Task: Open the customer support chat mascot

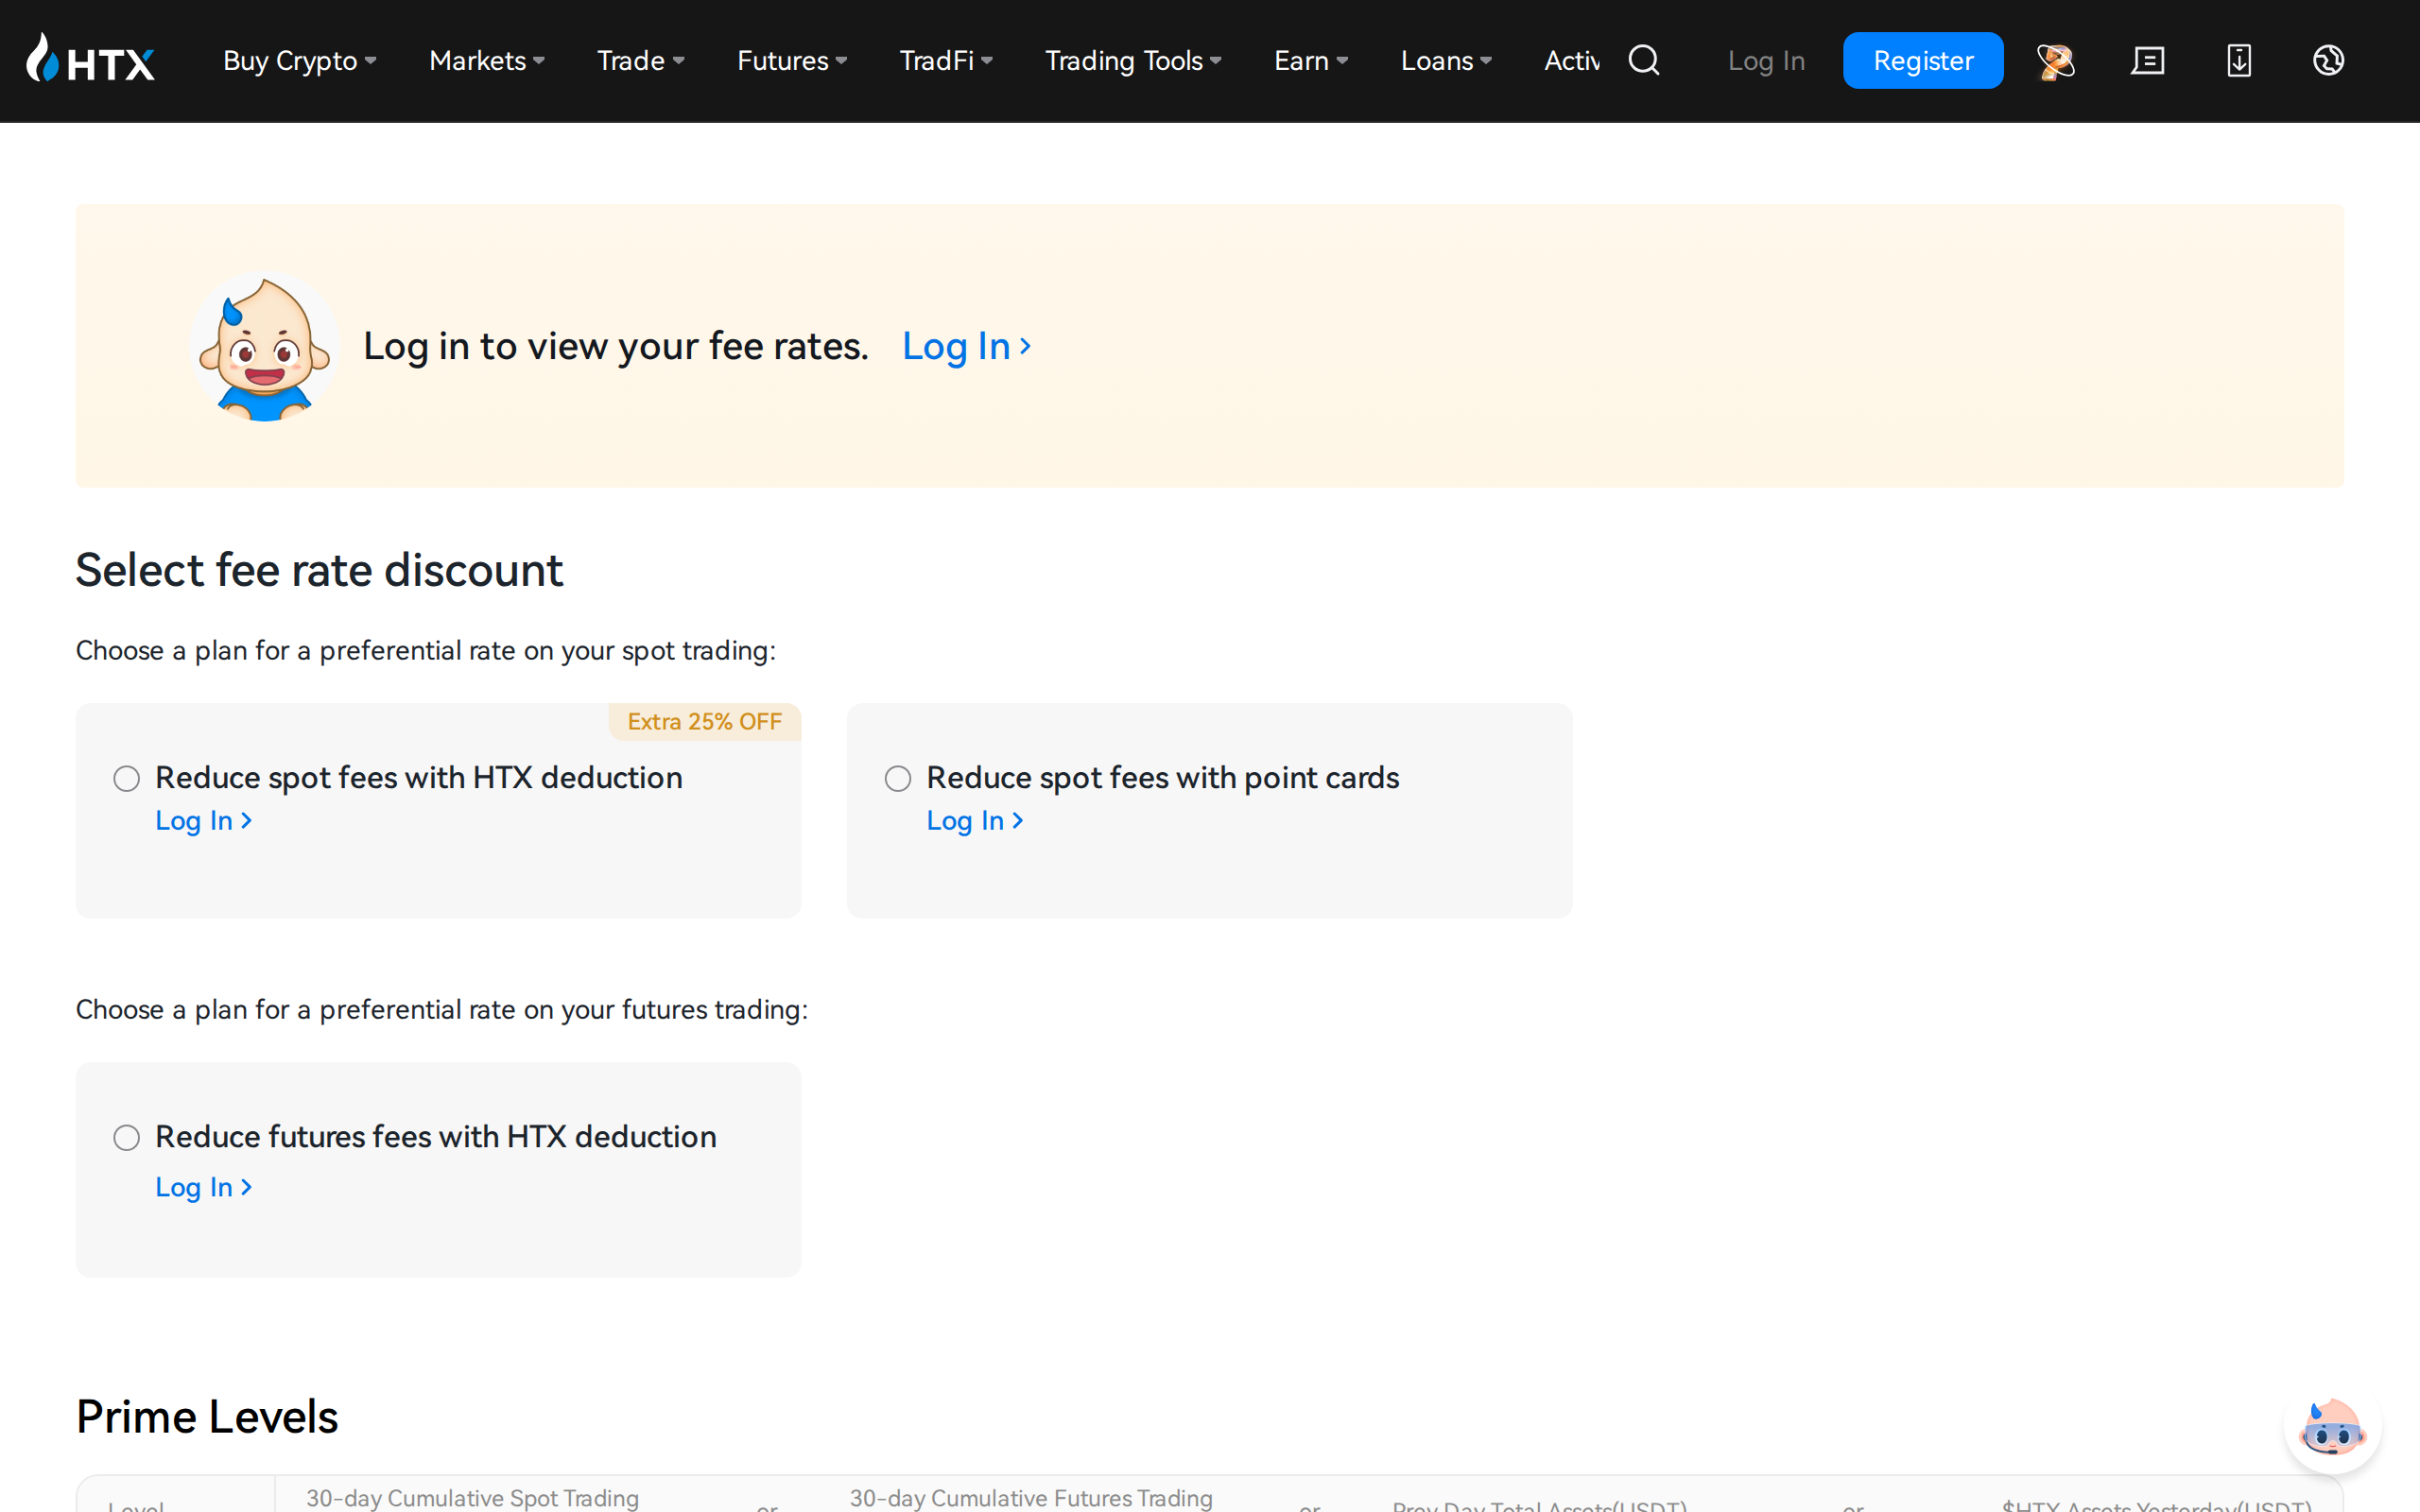Action: (x=2333, y=1428)
